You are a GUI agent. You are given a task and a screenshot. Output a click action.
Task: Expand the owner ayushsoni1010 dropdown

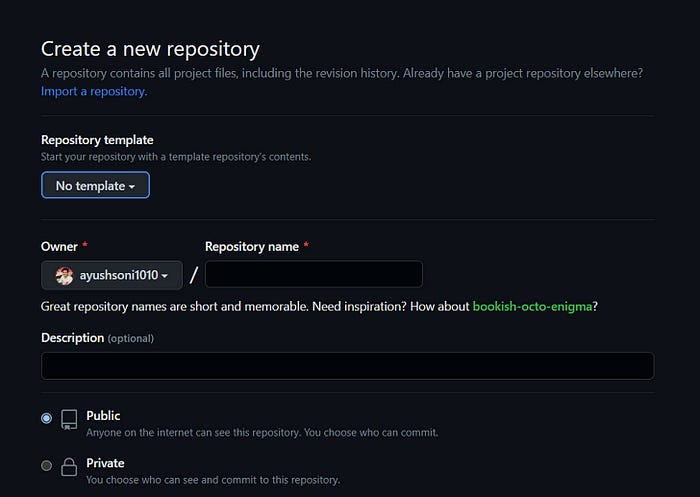112,275
